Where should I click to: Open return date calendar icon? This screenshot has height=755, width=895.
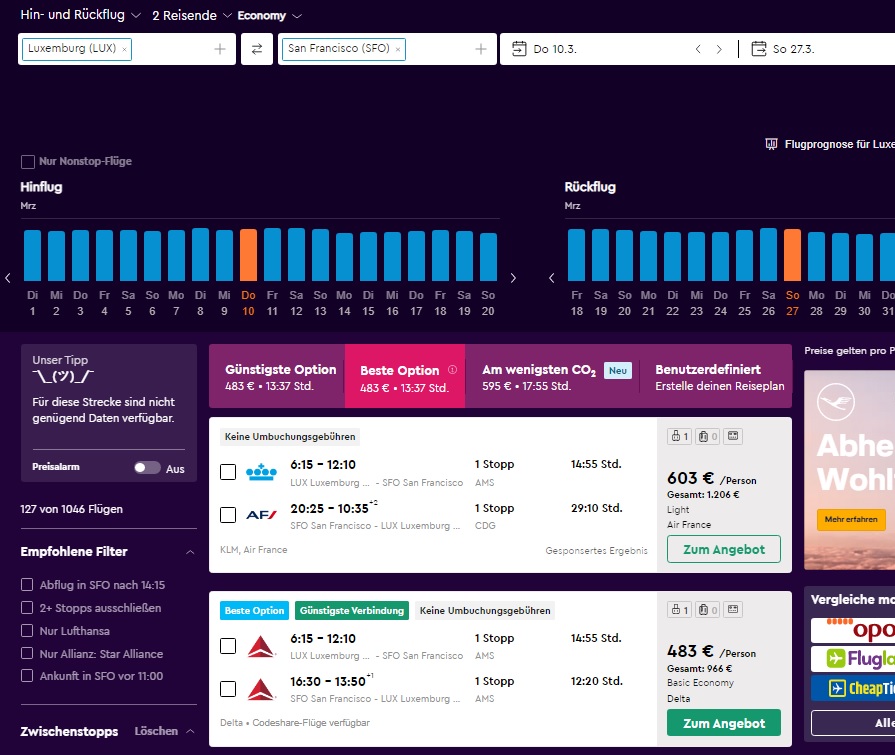click(758, 49)
